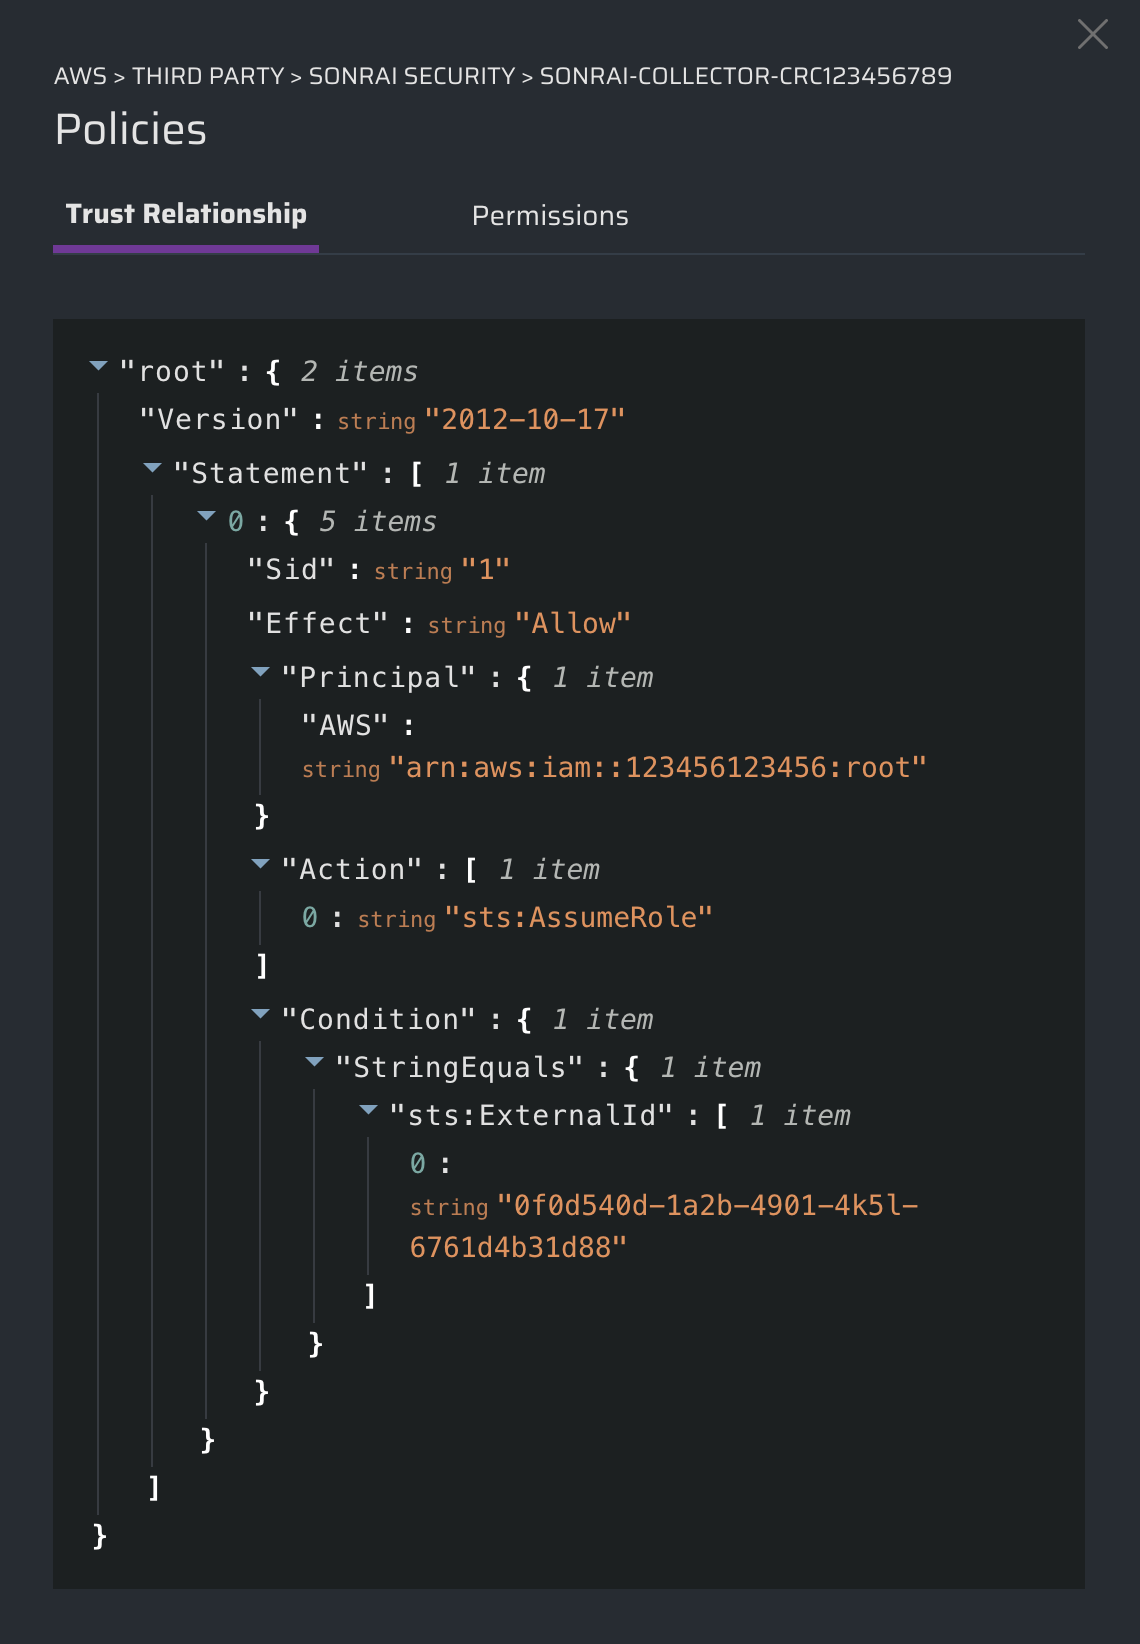This screenshot has width=1140, height=1644.
Task: Click the Version value "2012-10-17"
Action: point(525,420)
